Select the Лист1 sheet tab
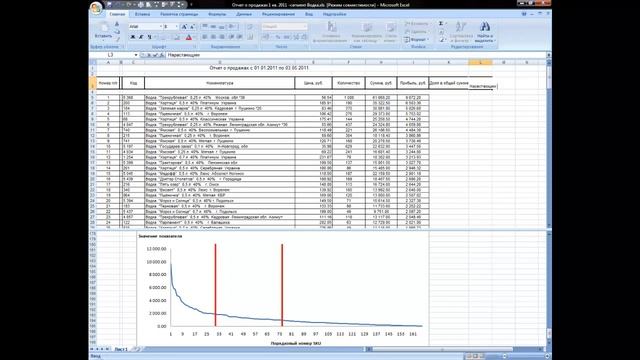 click(121, 349)
